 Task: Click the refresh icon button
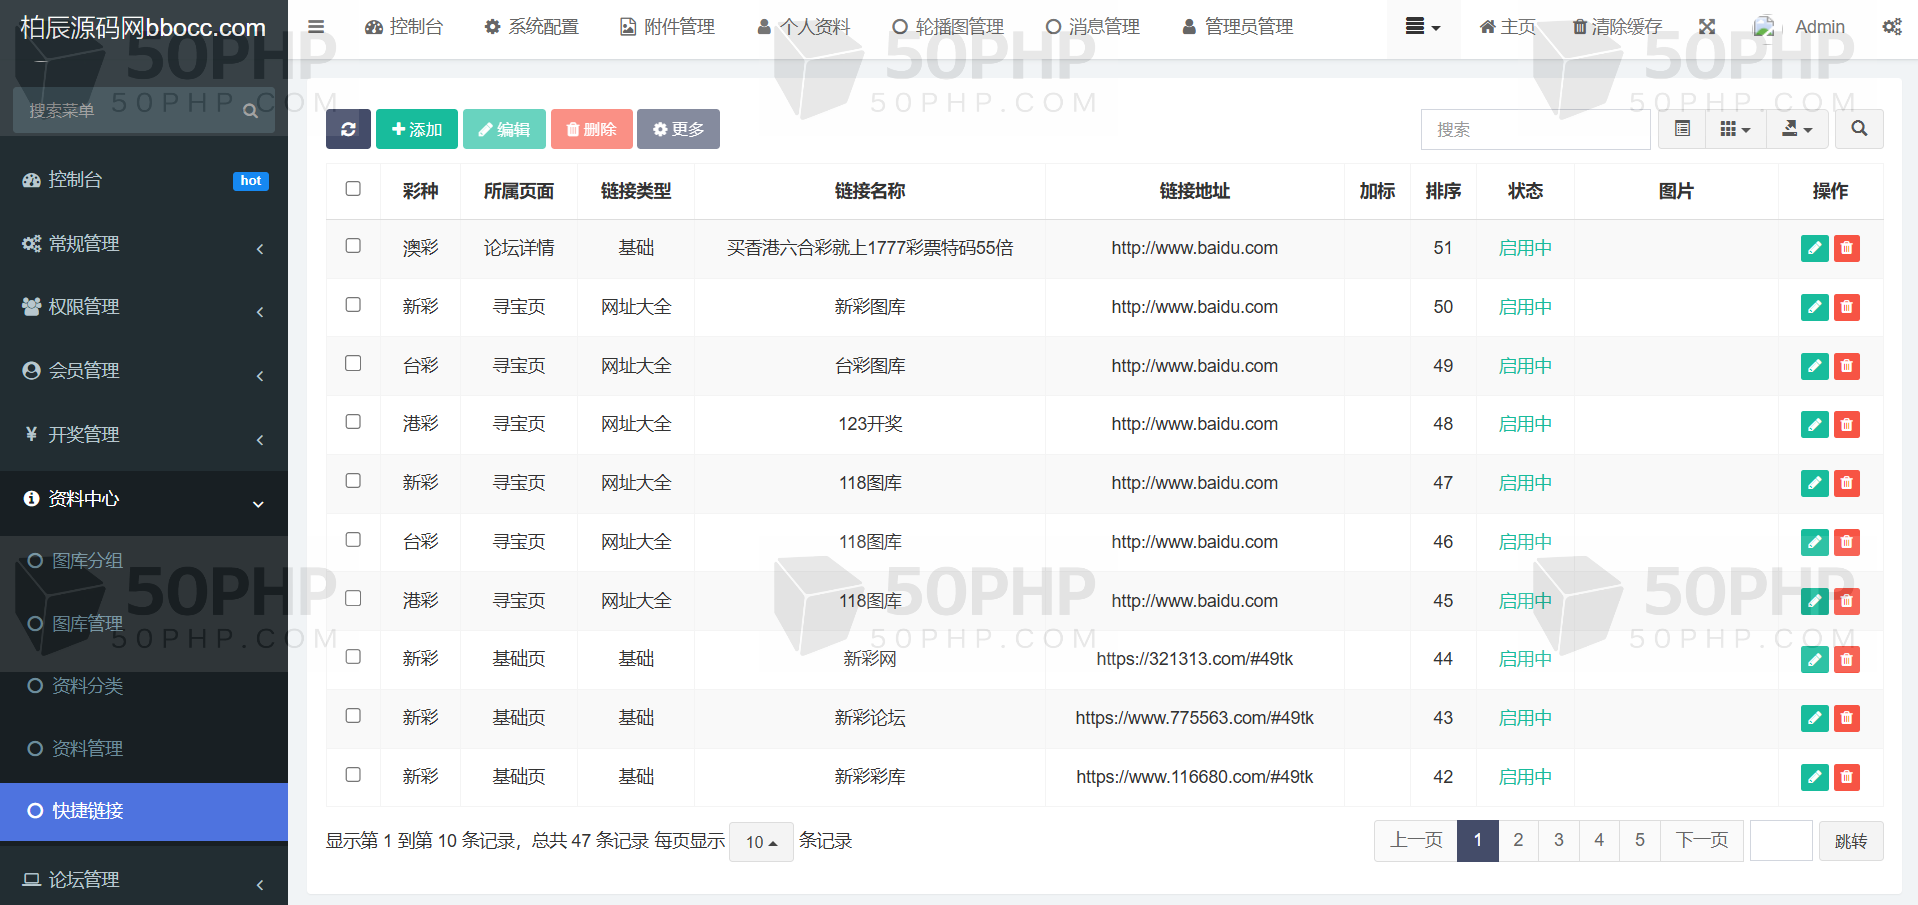[x=348, y=129]
